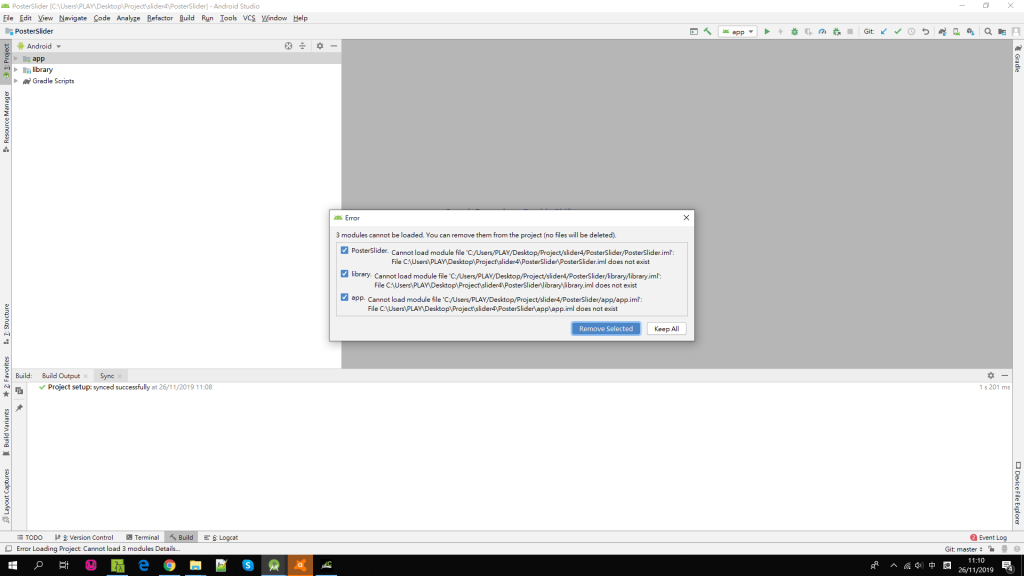
Task: Click the Apply Changes lightning icon
Action: click(780, 31)
